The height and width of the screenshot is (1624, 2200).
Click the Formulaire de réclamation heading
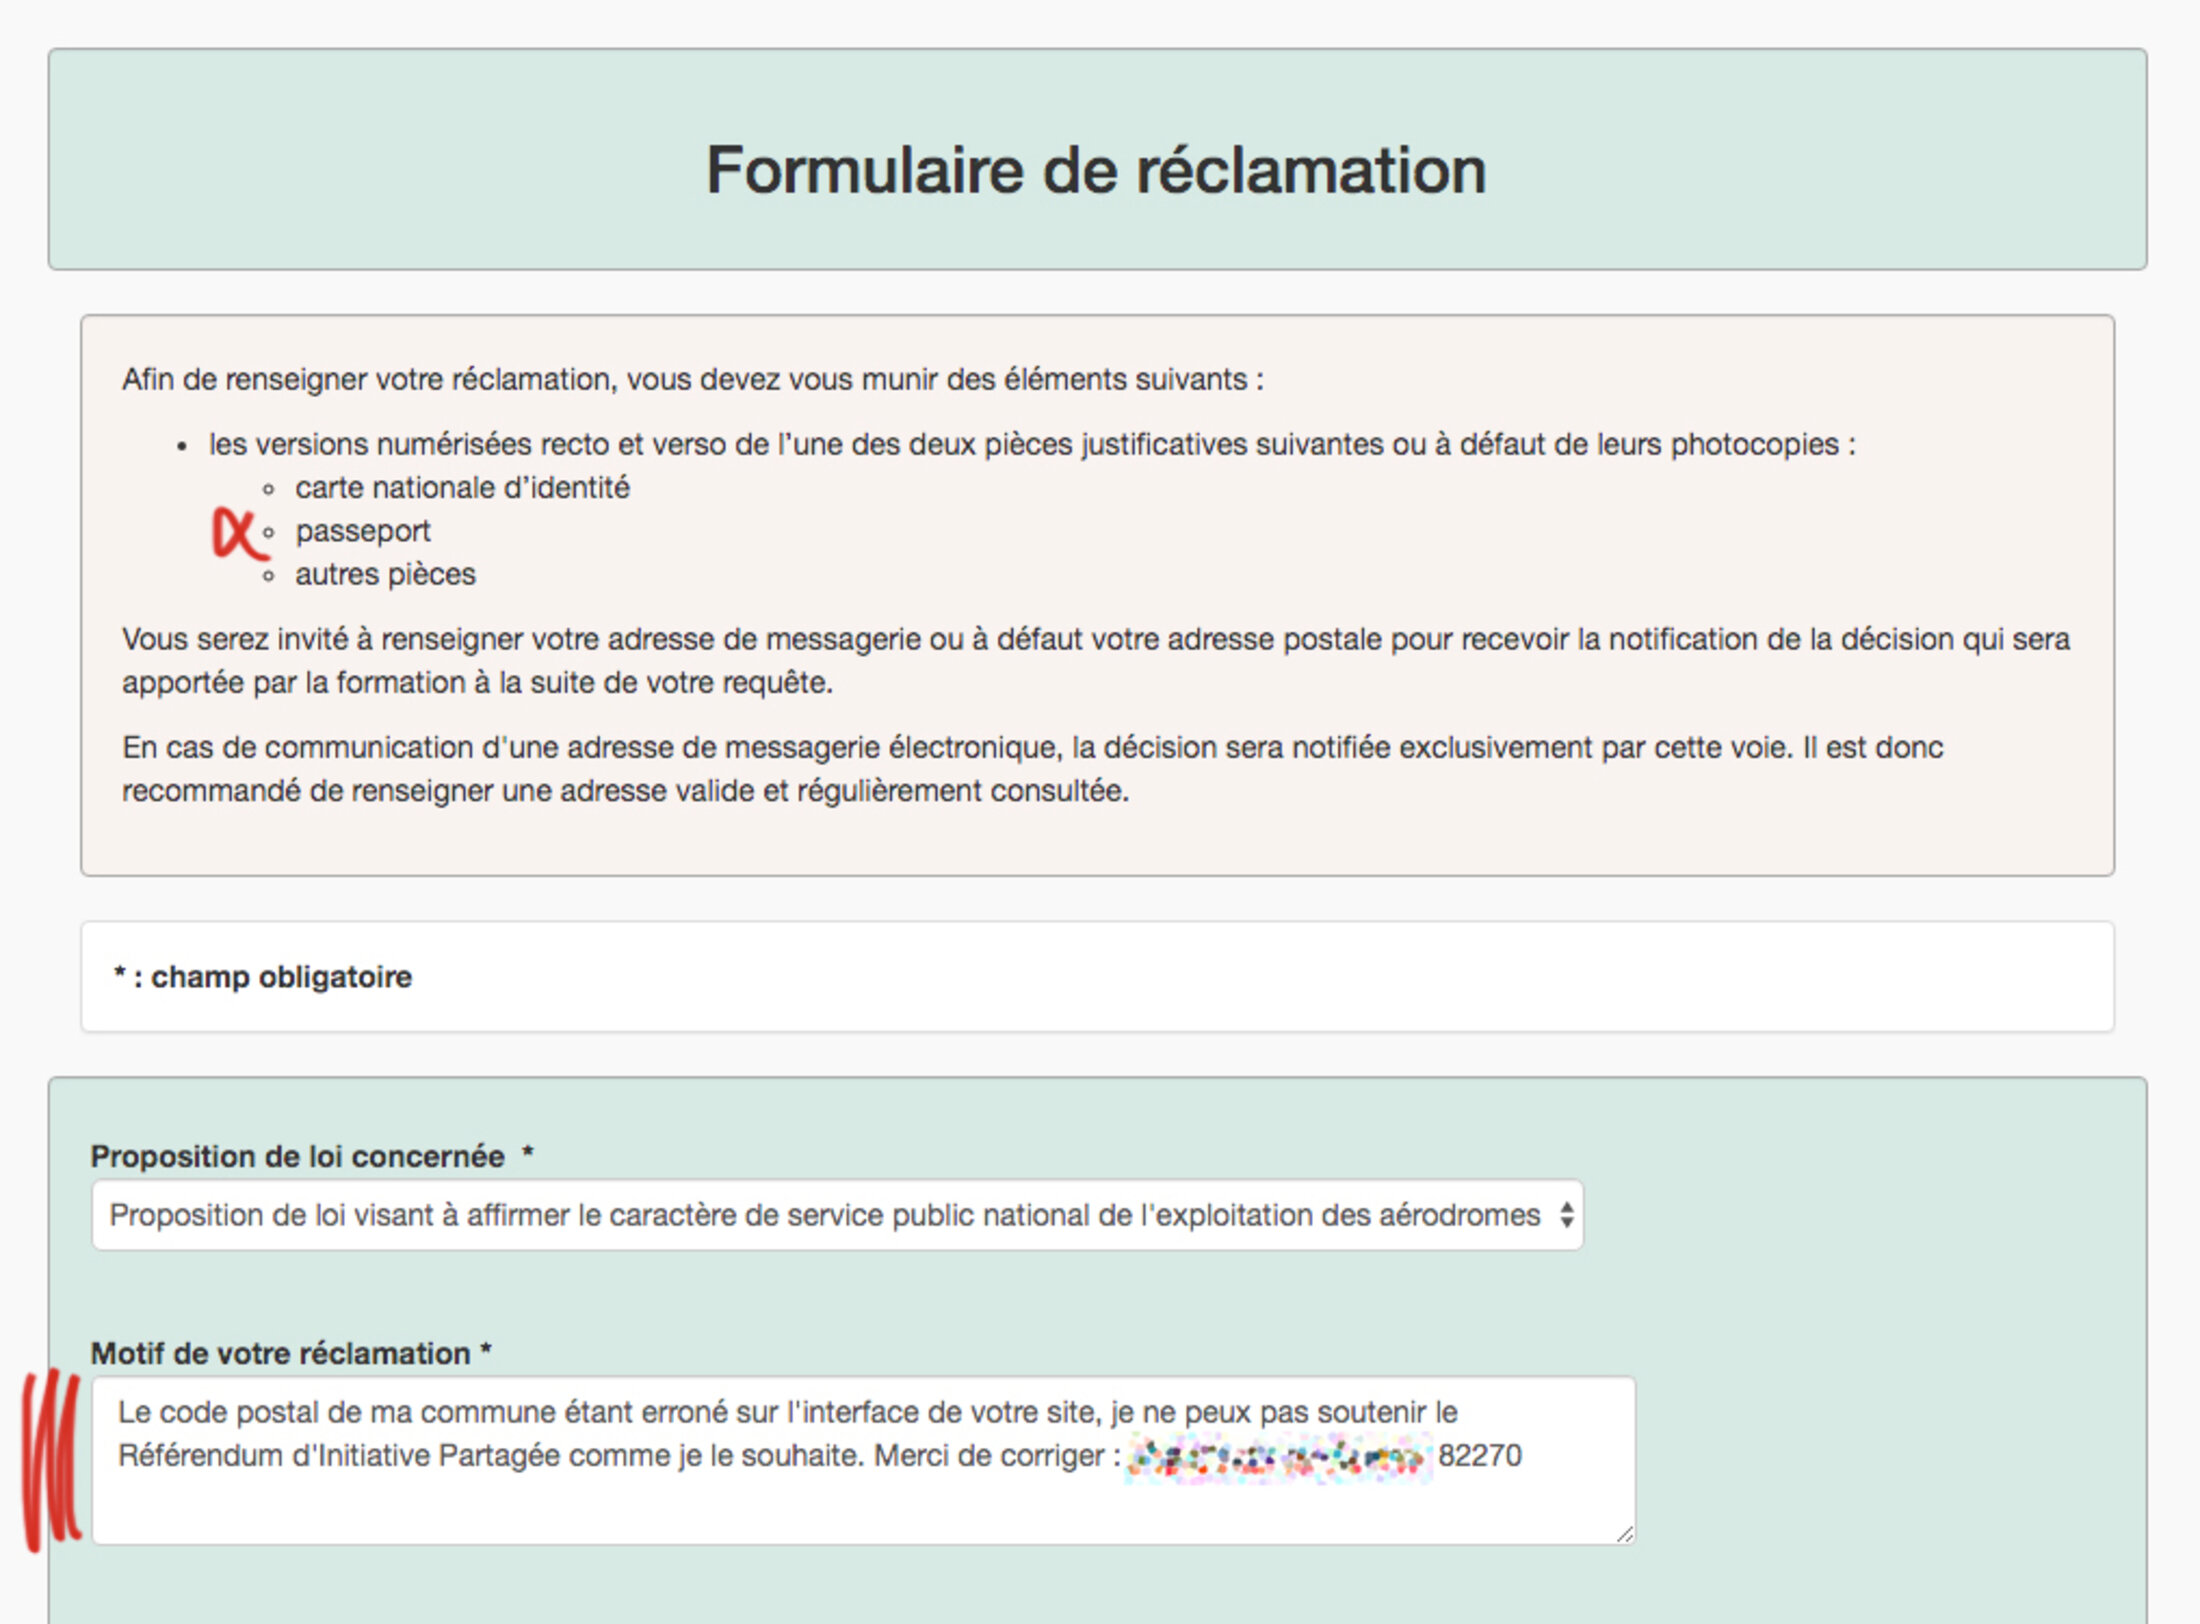click(x=1096, y=169)
